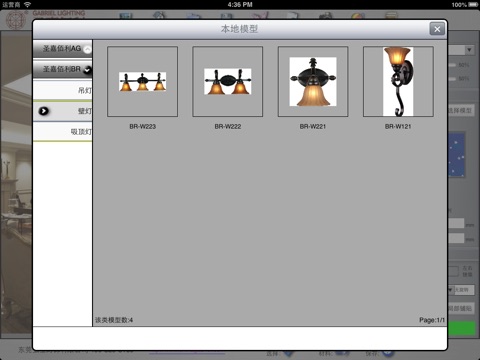The height and width of the screenshot is (360, 480).
Task: Click the BR-W121 model name label
Action: click(398, 127)
